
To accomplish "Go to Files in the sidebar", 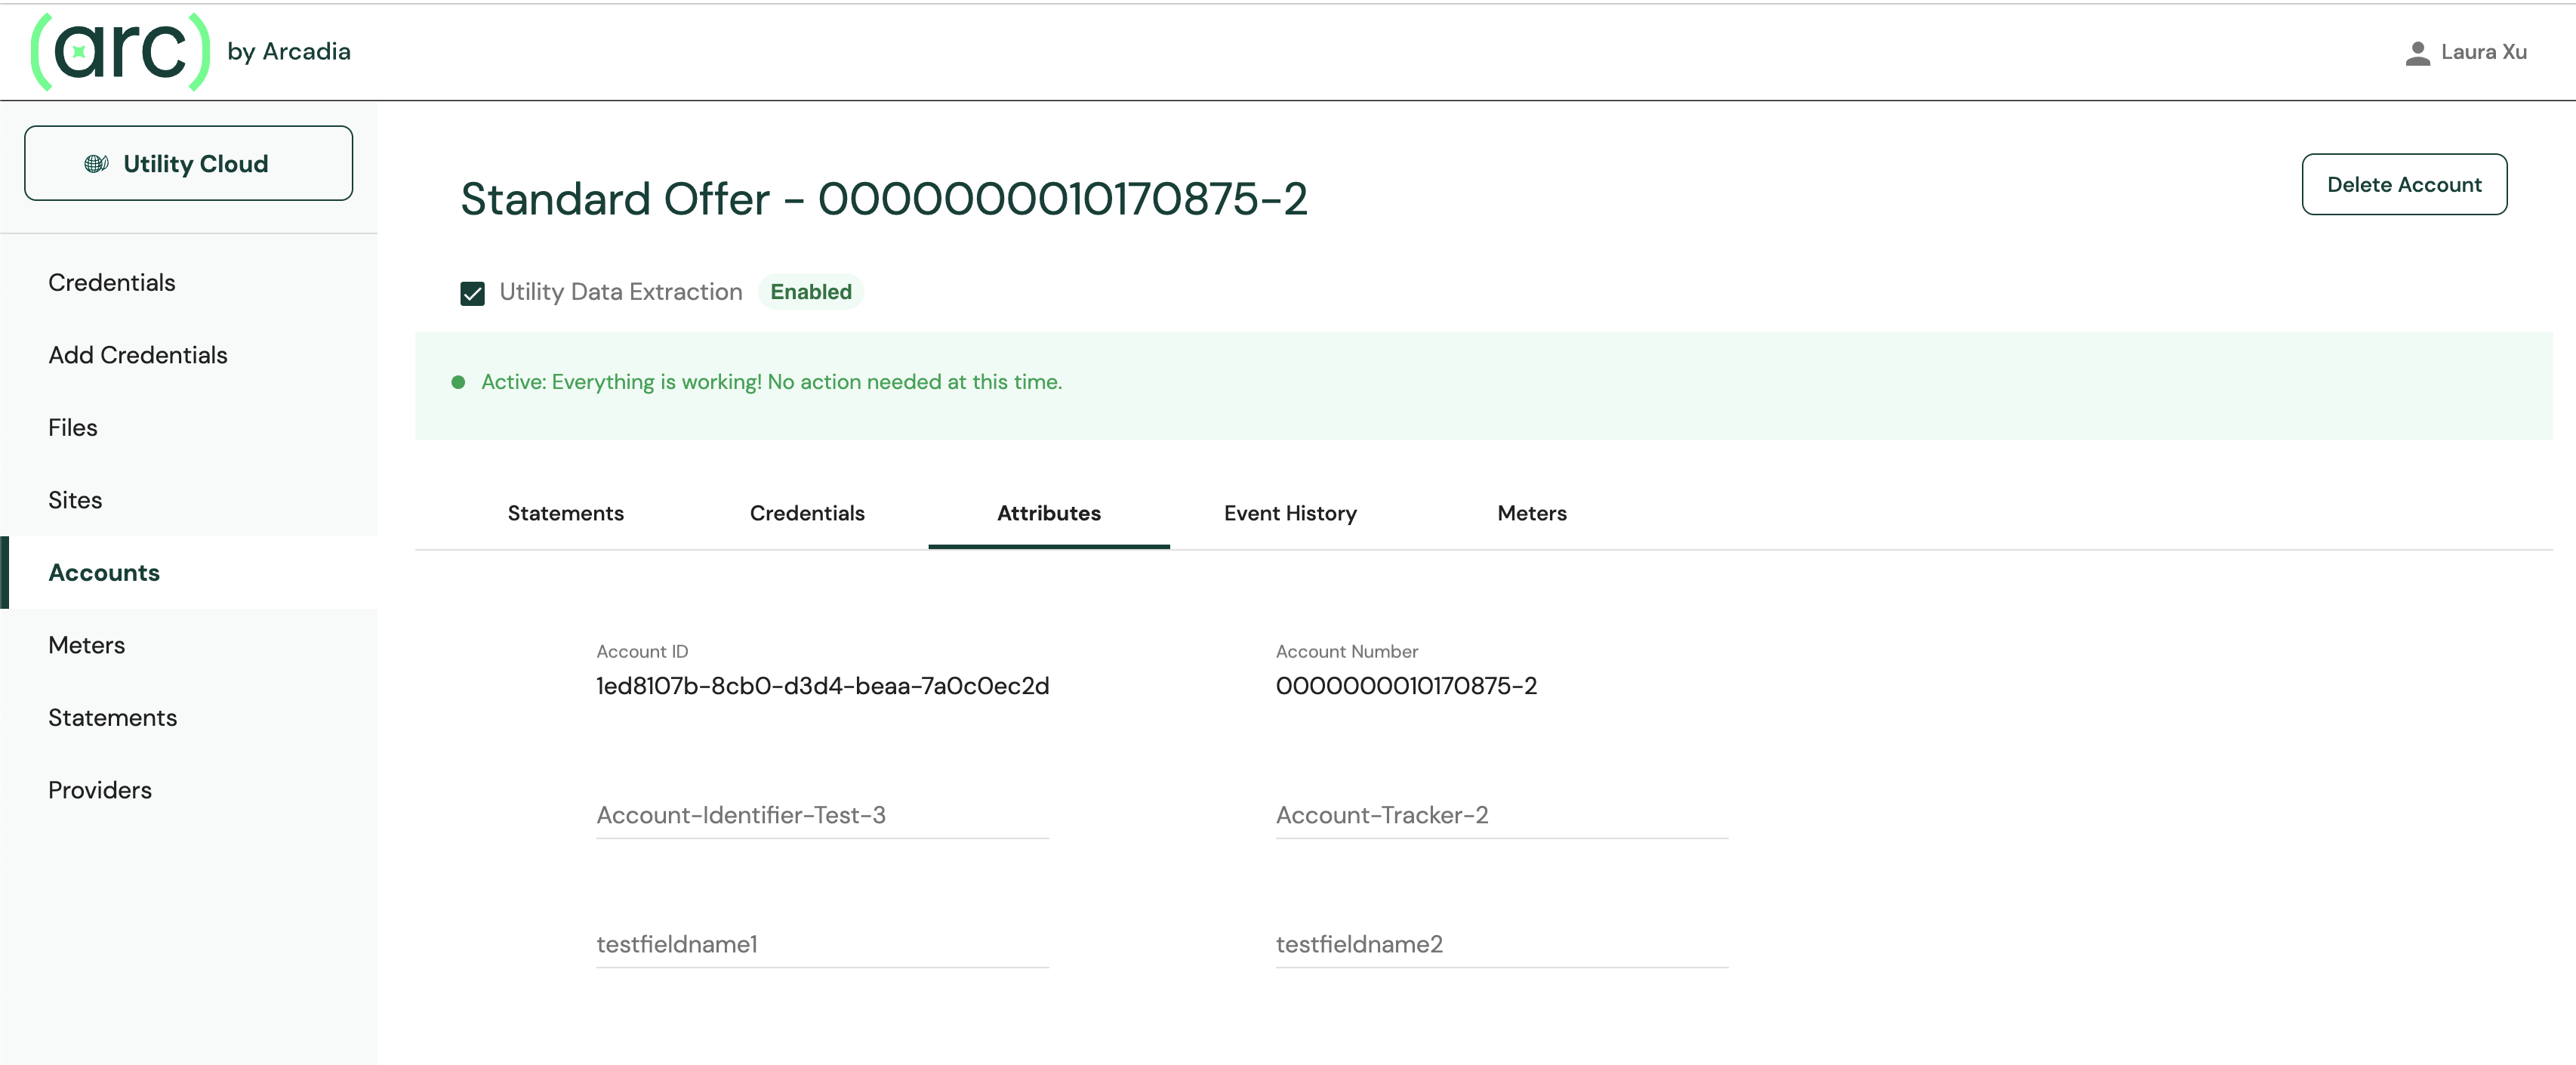I will point(73,428).
